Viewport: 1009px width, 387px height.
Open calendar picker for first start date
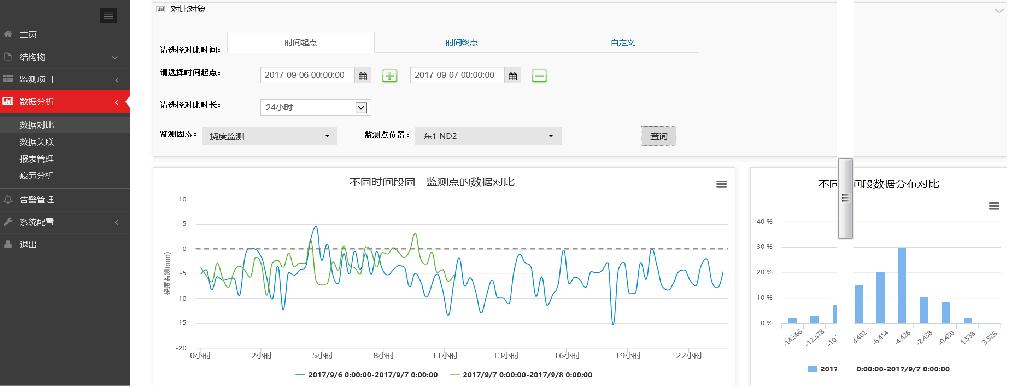pyautogui.click(x=363, y=75)
